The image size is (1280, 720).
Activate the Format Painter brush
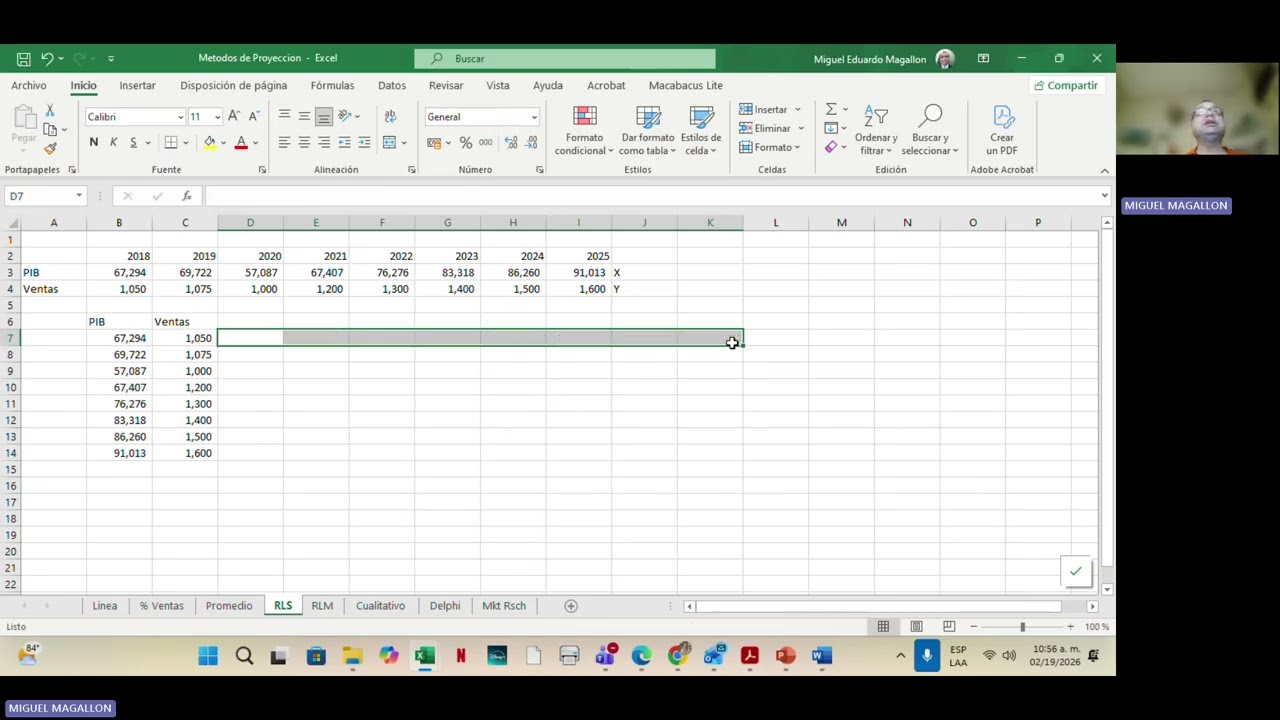(50, 148)
